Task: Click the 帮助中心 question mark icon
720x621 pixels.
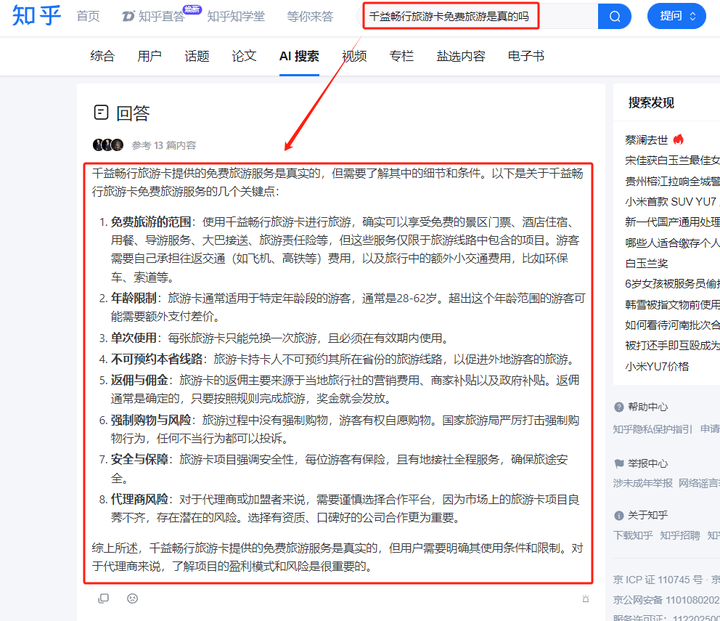Action: 619,407
